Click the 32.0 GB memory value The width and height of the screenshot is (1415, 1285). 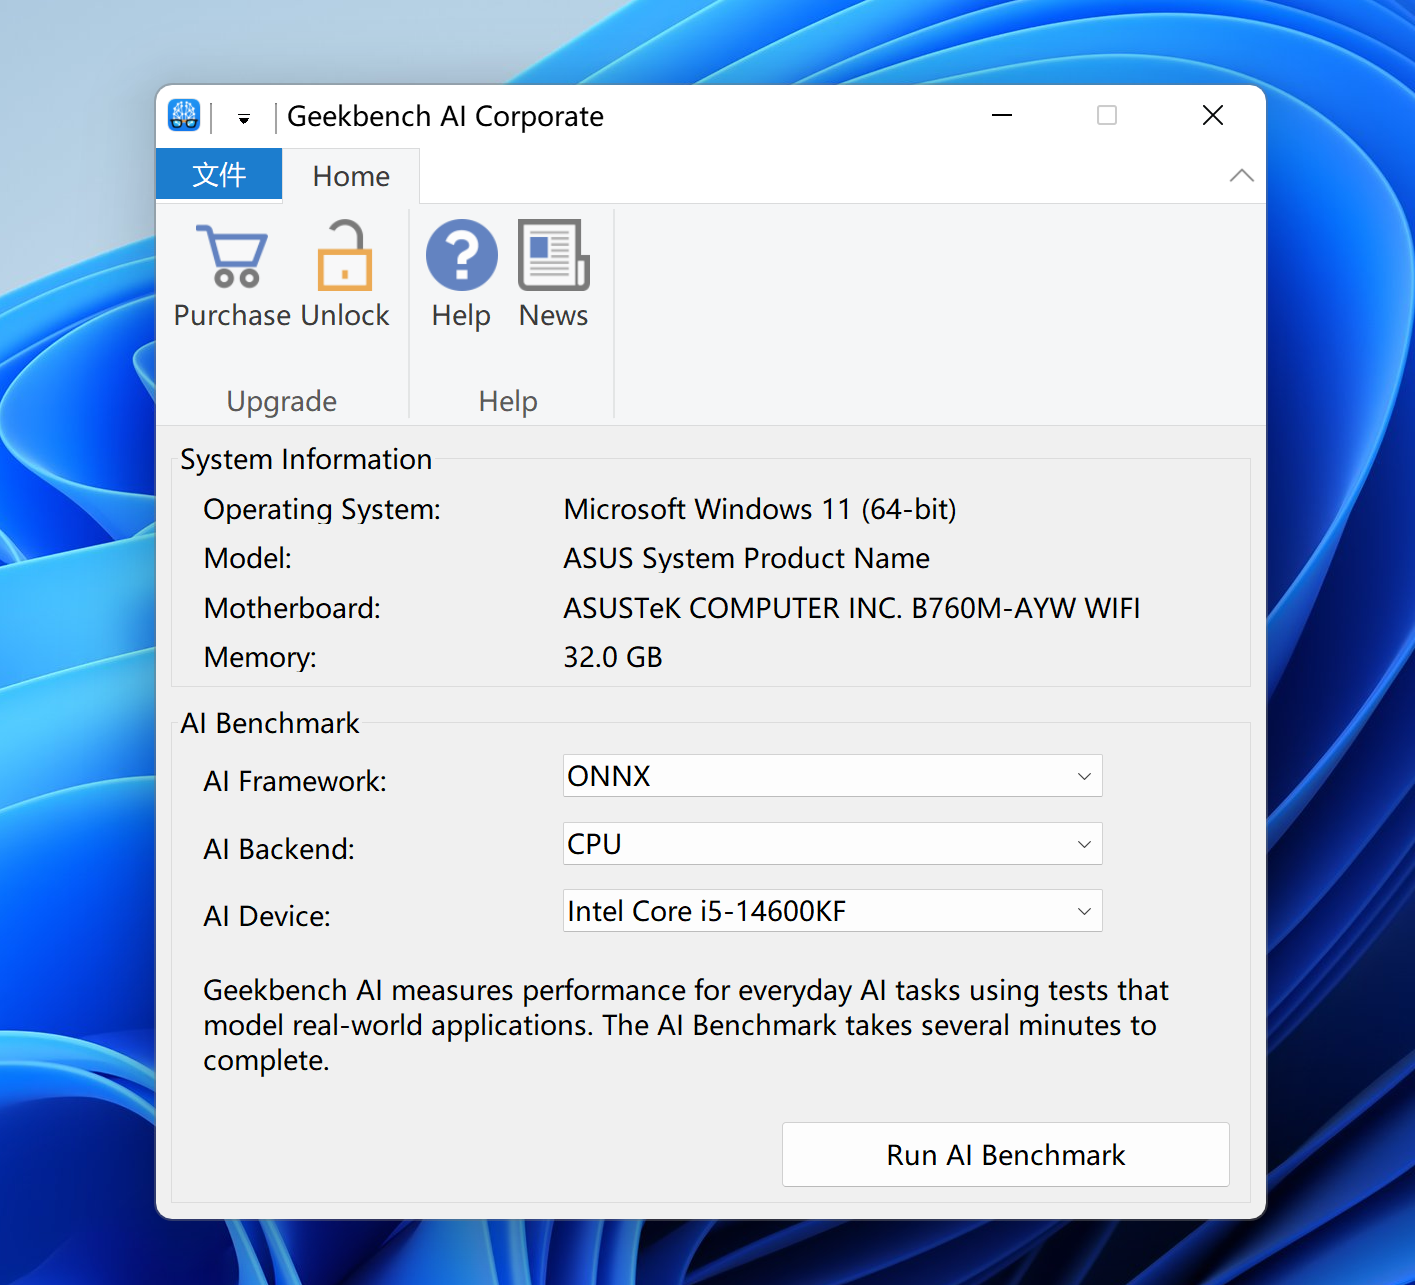613,657
